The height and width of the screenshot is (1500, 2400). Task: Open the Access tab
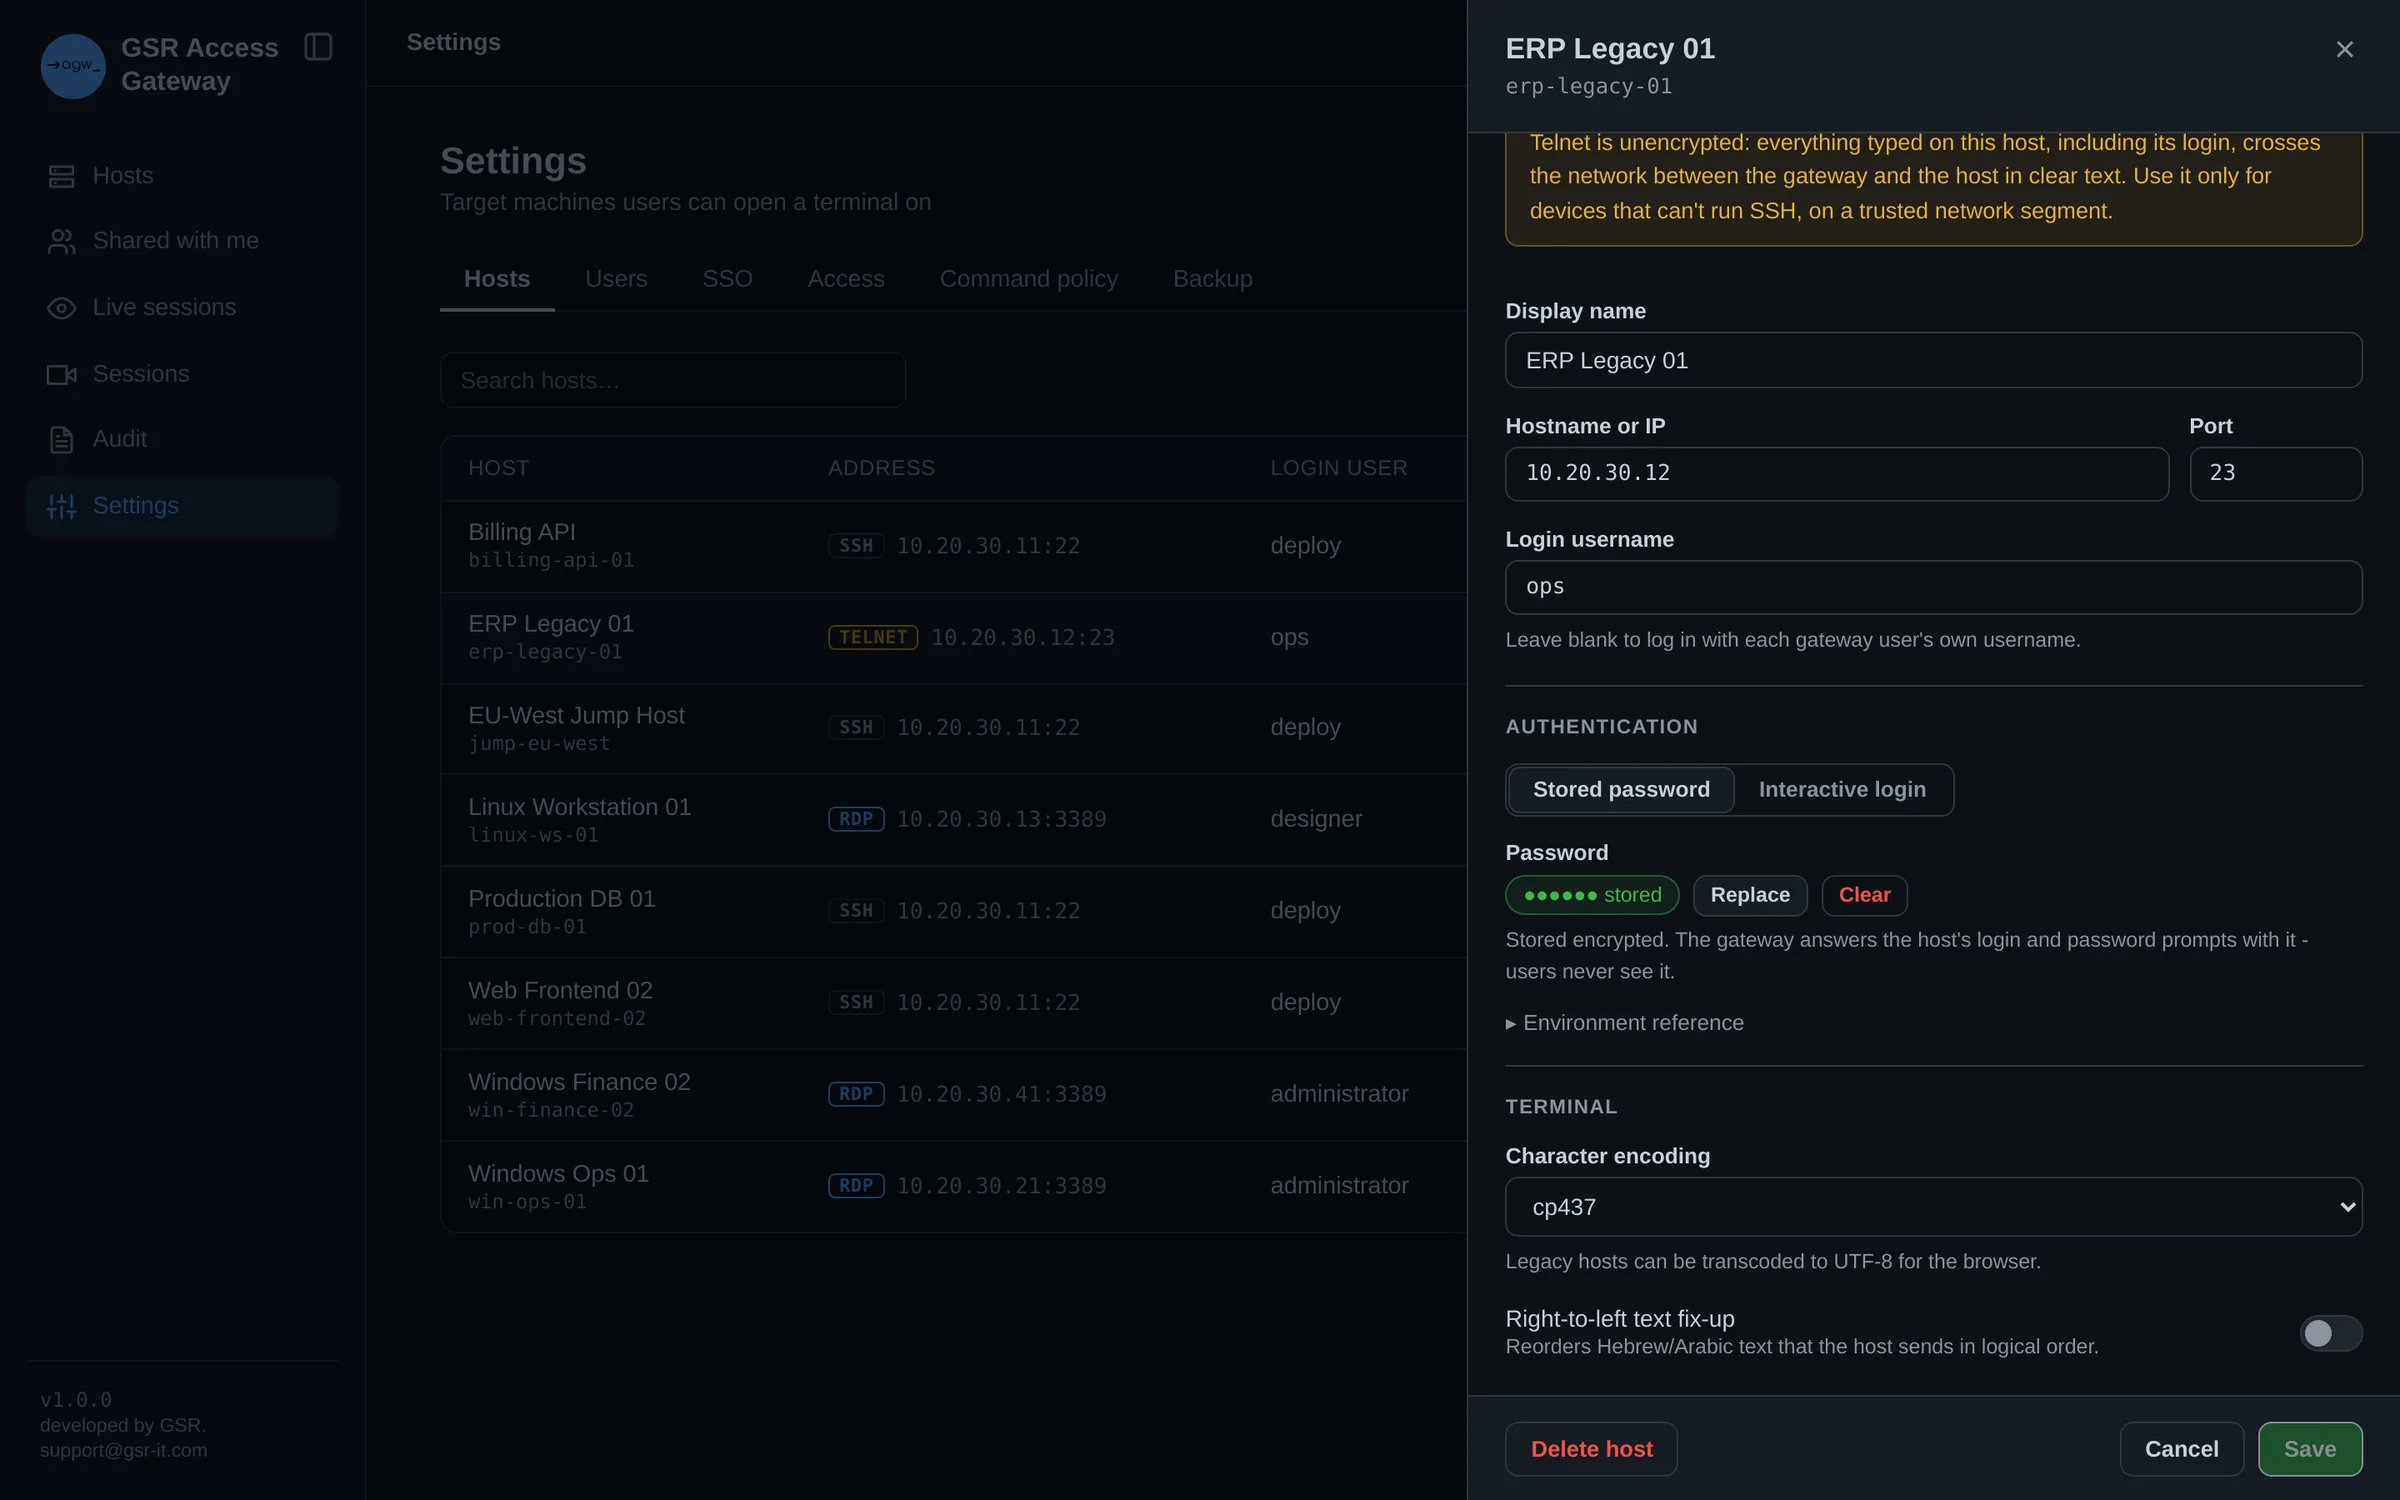[846, 278]
